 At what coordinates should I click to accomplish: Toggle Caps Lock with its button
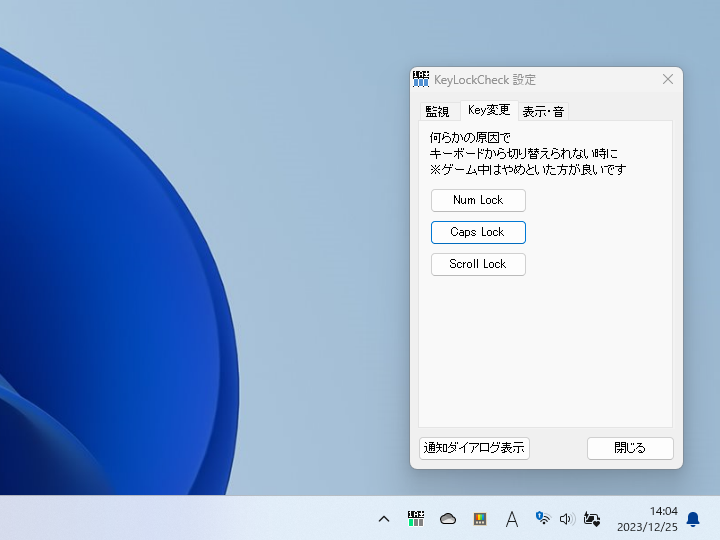coord(478,232)
